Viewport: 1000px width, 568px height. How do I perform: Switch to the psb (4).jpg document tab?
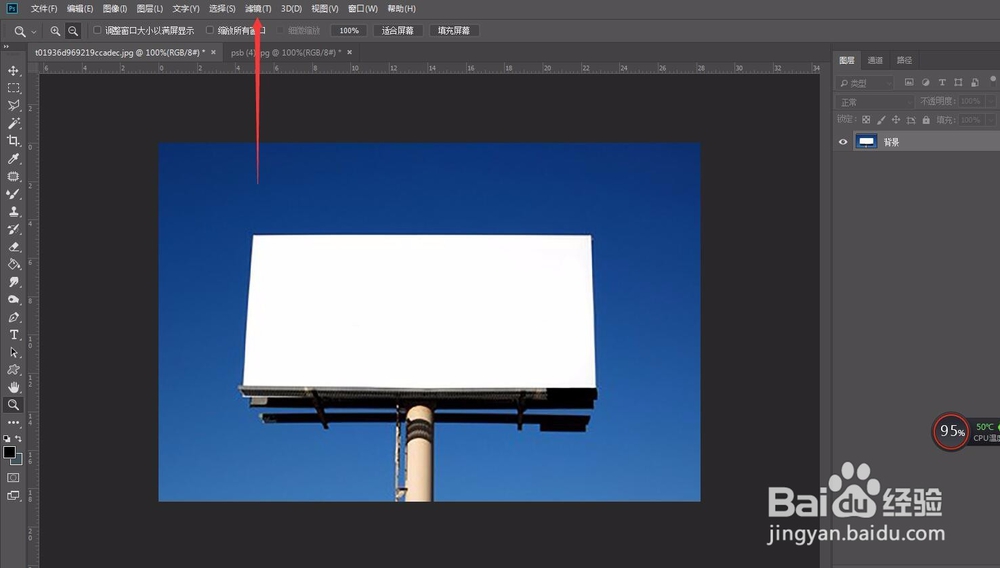click(285, 52)
